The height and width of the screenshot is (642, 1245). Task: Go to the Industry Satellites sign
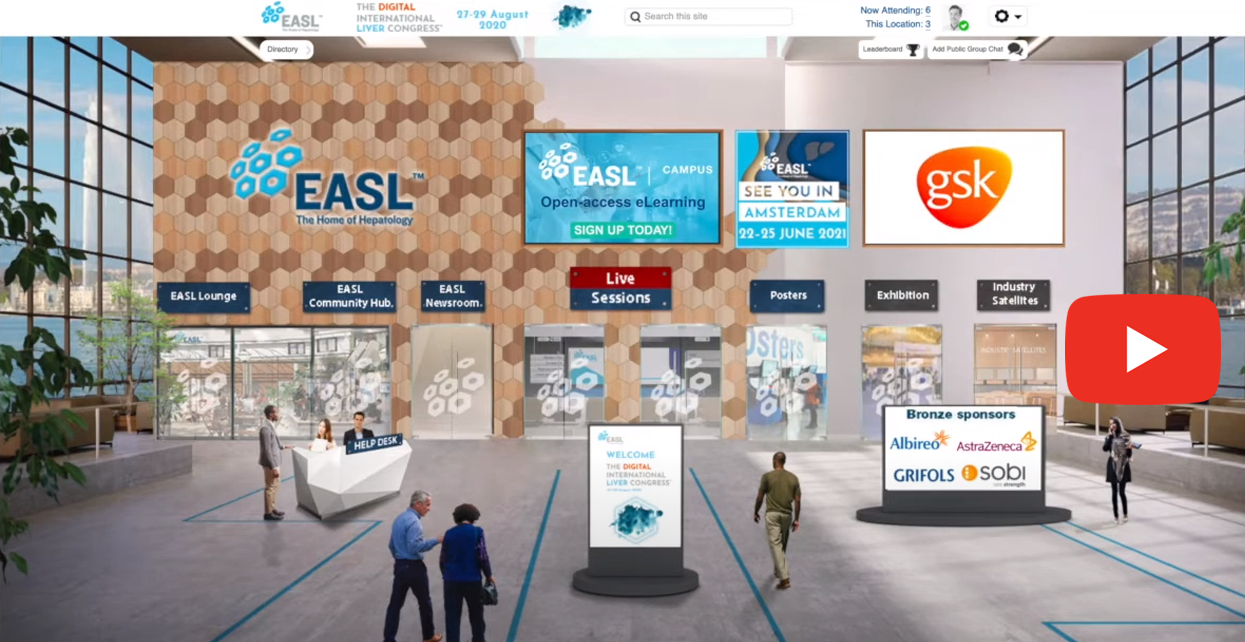tap(1014, 295)
